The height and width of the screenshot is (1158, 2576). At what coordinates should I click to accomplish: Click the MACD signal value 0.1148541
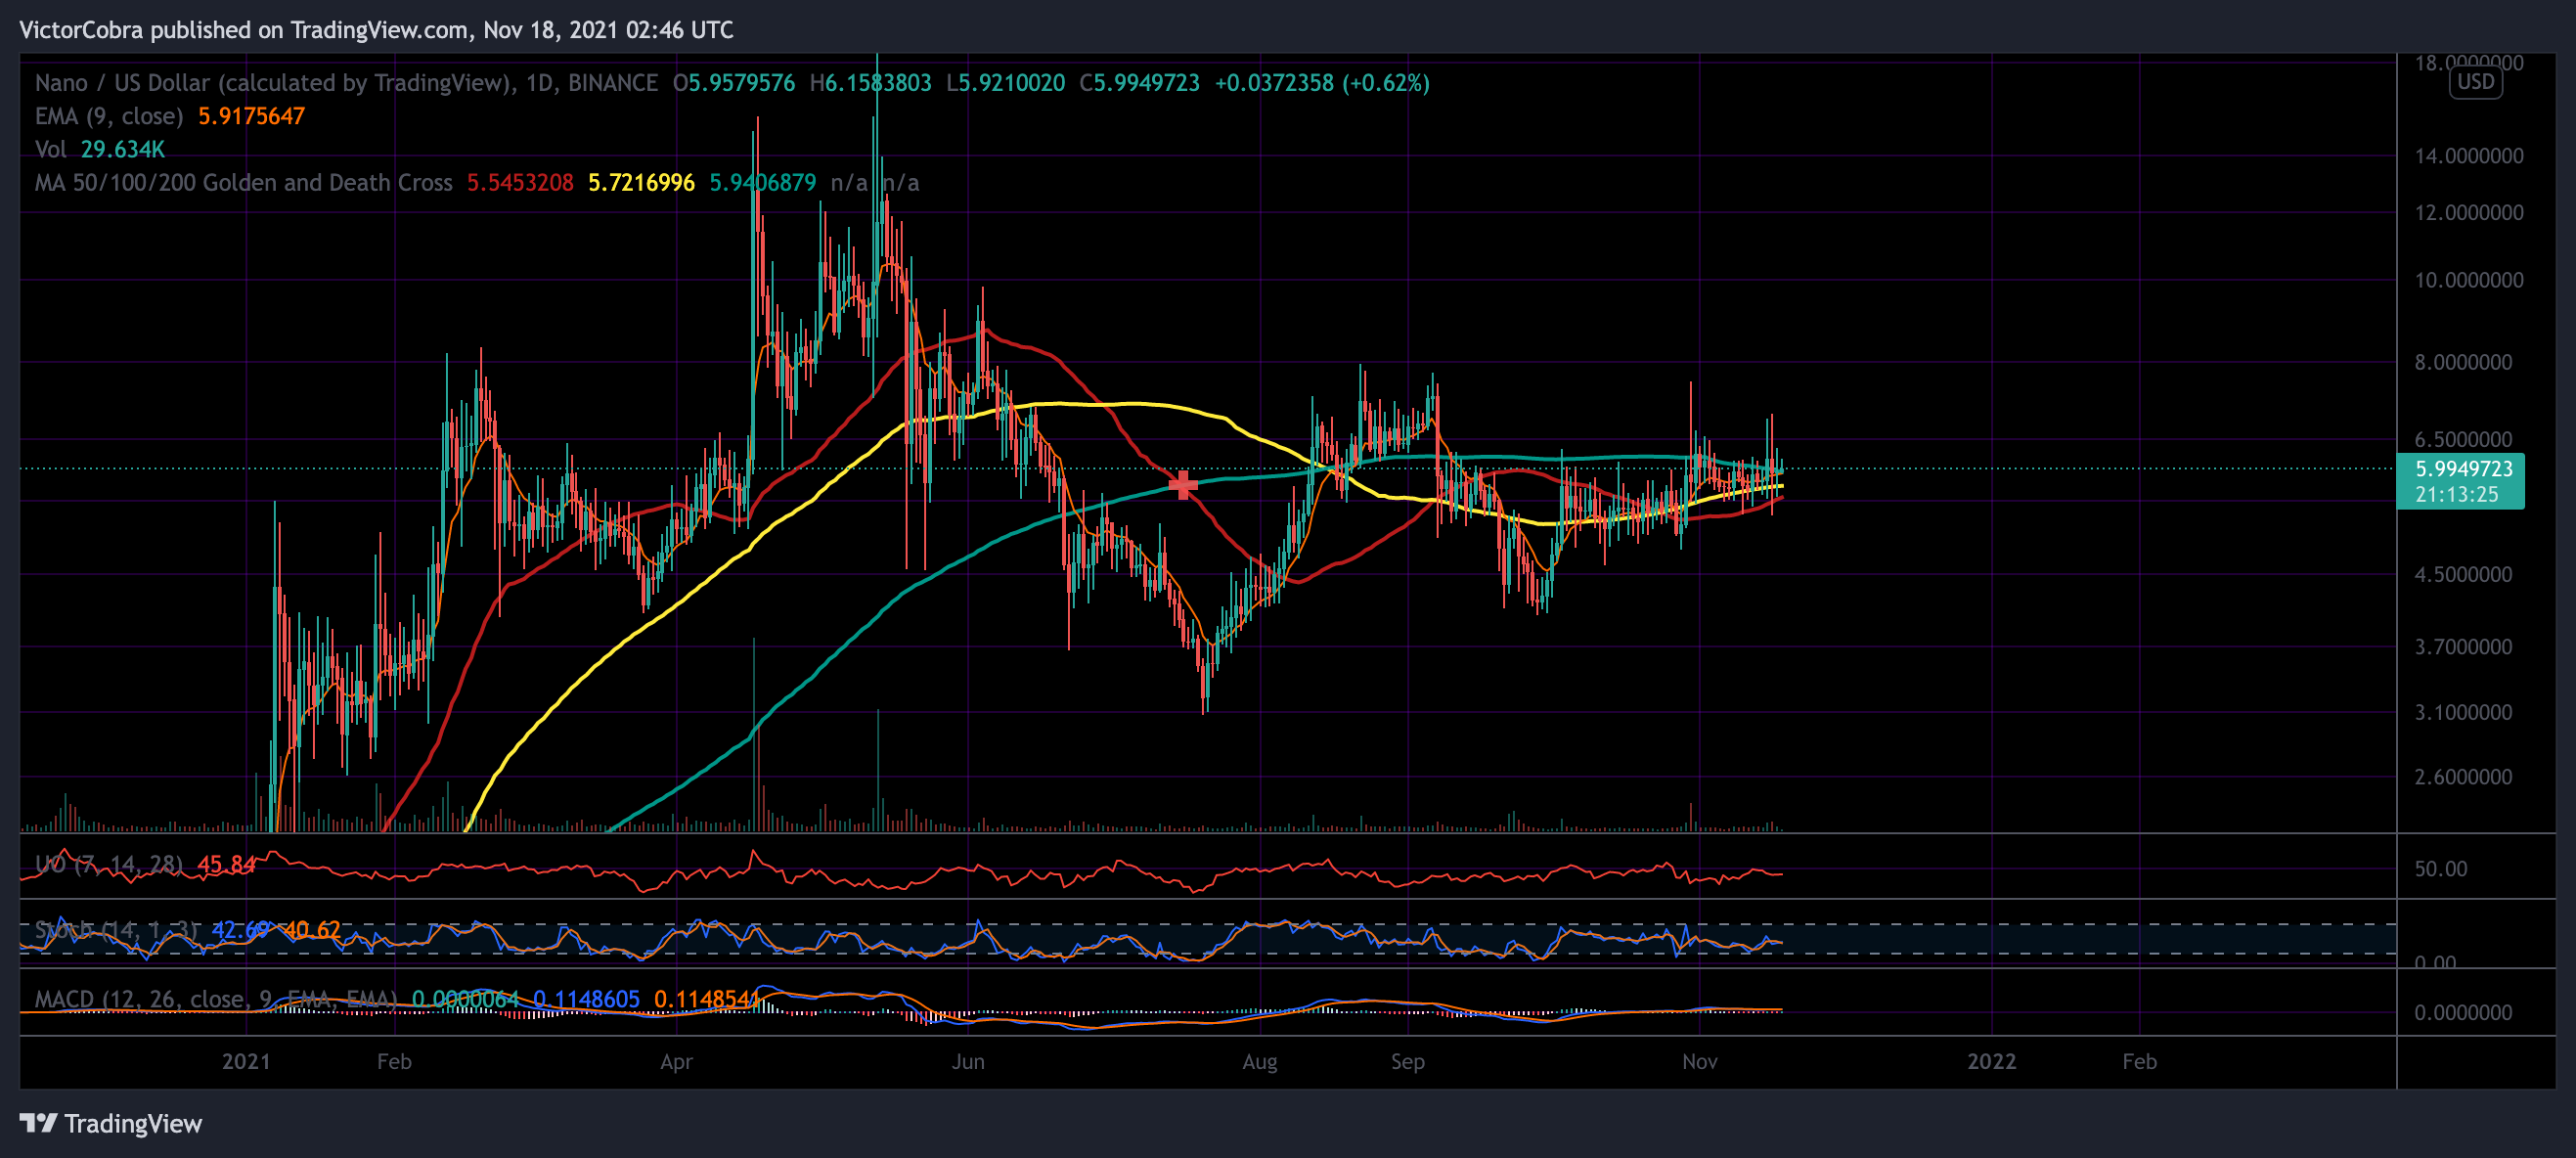click(707, 999)
